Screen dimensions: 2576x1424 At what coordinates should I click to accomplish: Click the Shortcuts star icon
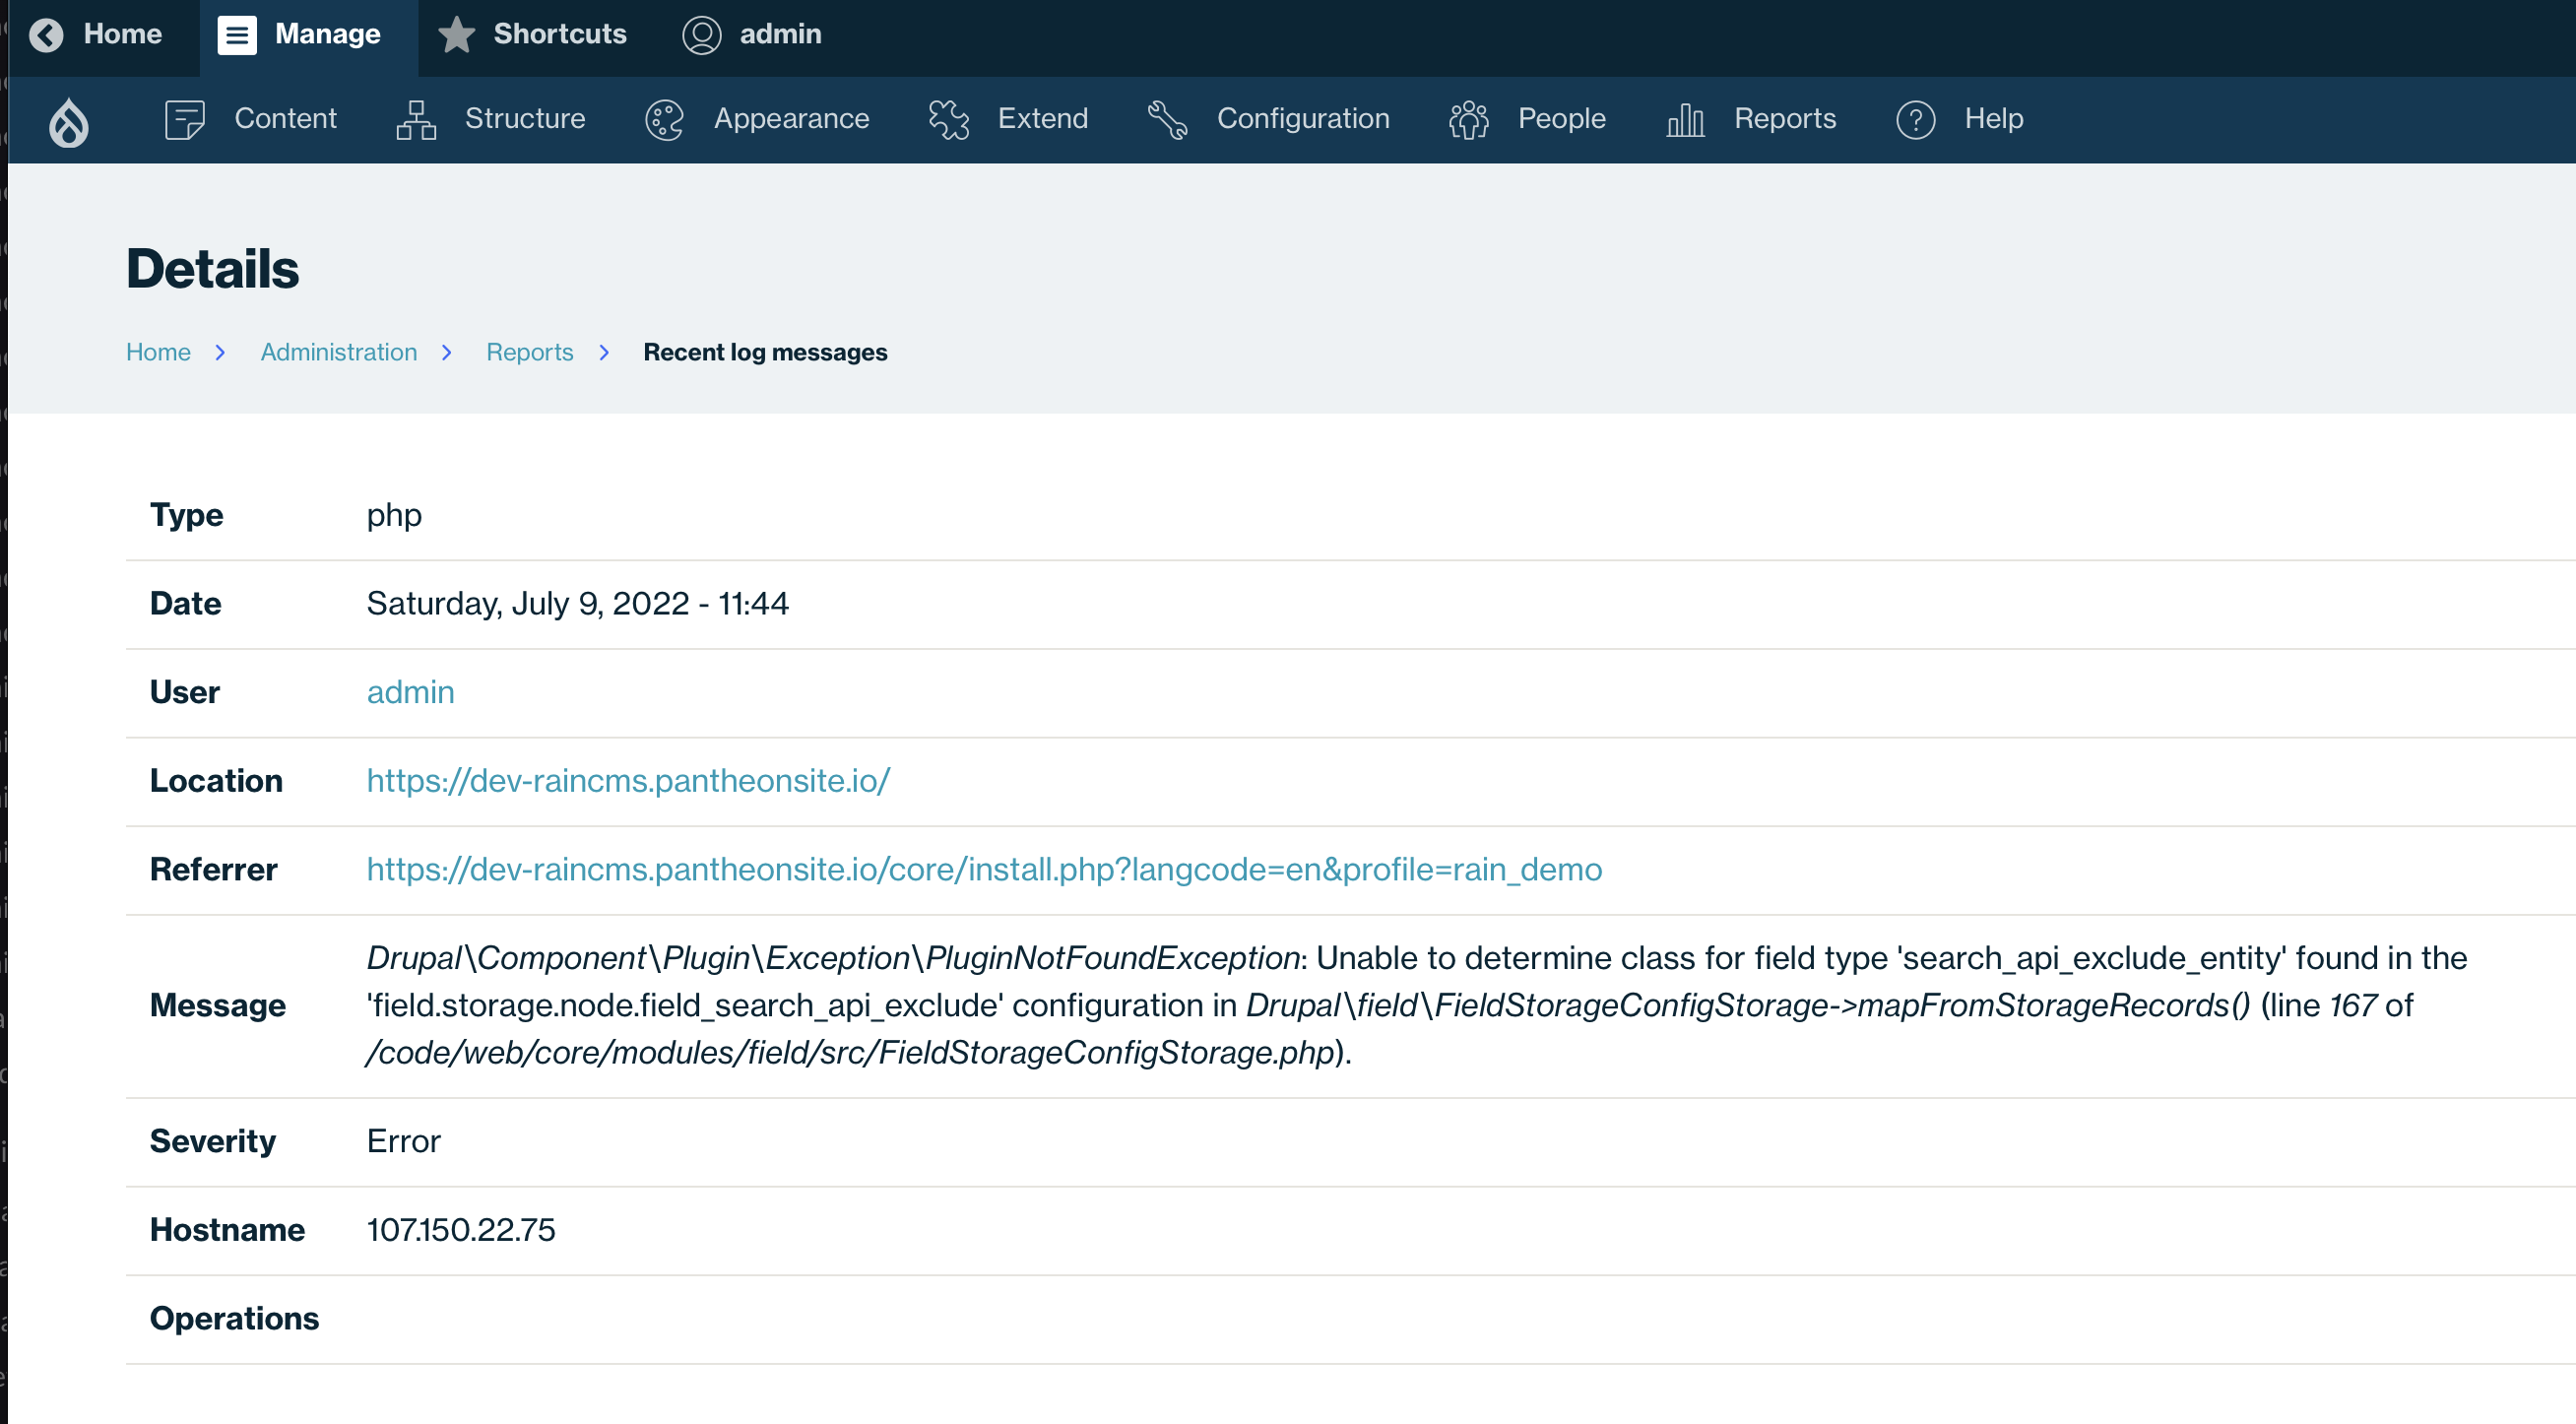(x=456, y=34)
